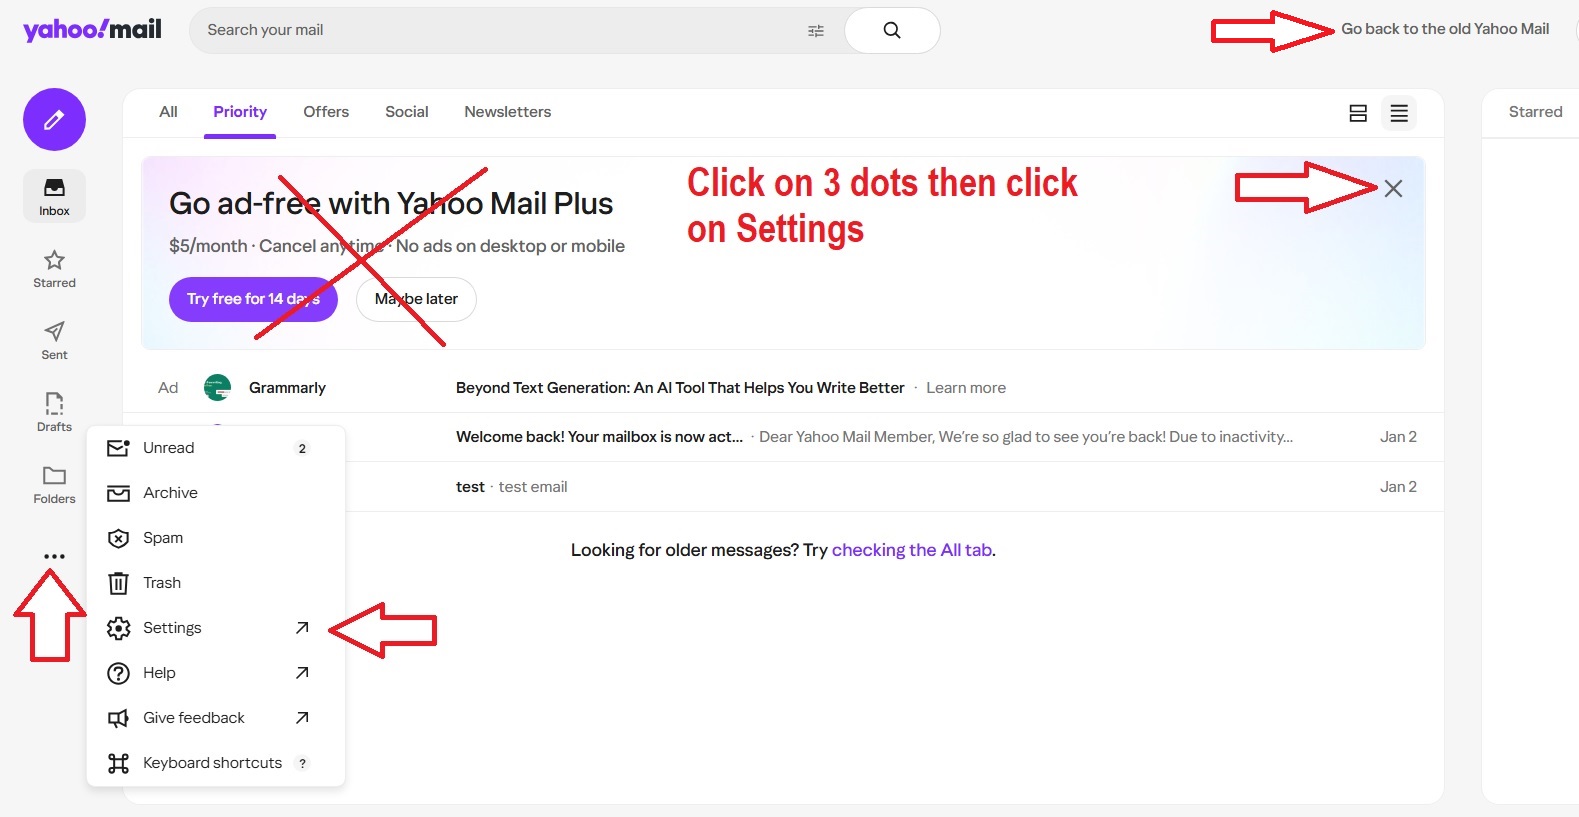Image resolution: width=1579 pixels, height=817 pixels.
Task: Choose Spam from the More menu
Action: click(x=215, y=538)
